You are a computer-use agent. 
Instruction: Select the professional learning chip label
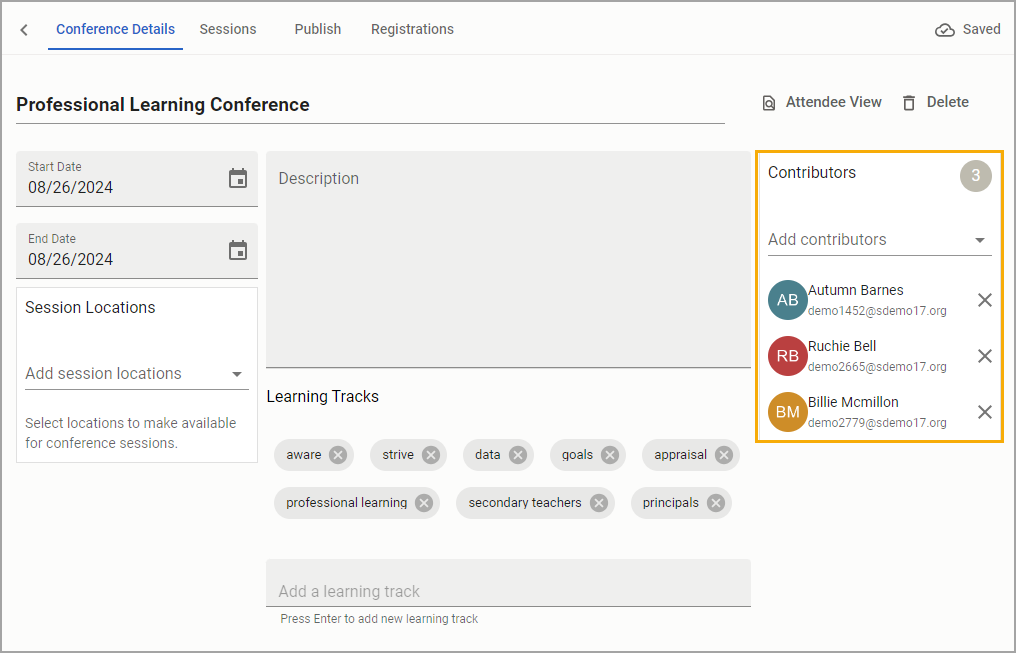(347, 503)
